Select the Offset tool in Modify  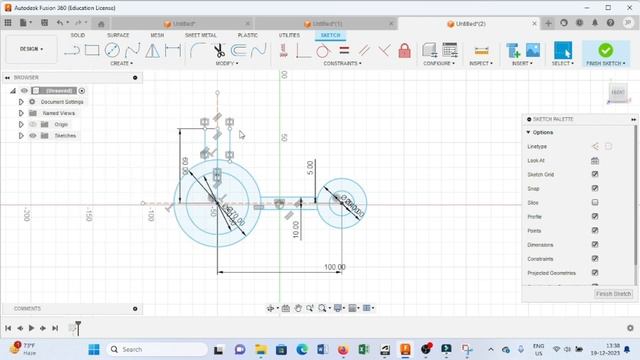pyautogui.click(x=239, y=51)
